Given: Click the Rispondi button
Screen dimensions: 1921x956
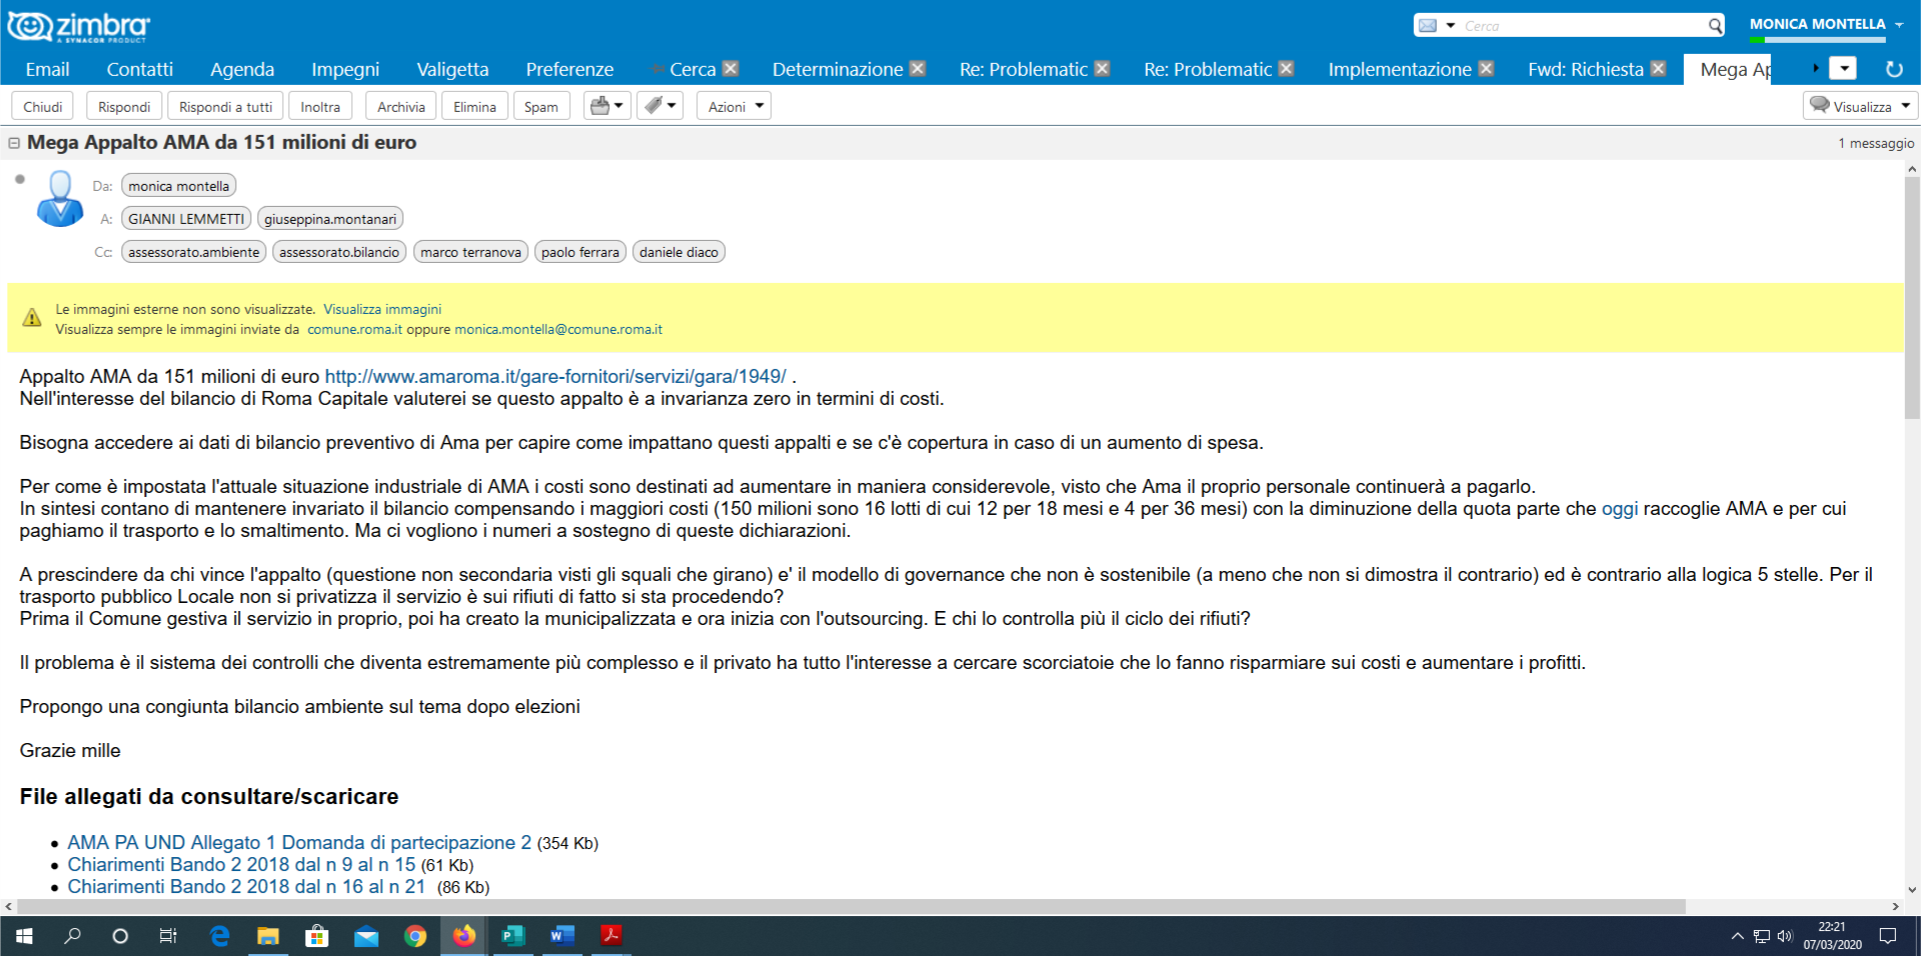Looking at the screenshot, I should (x=124, y=106).
